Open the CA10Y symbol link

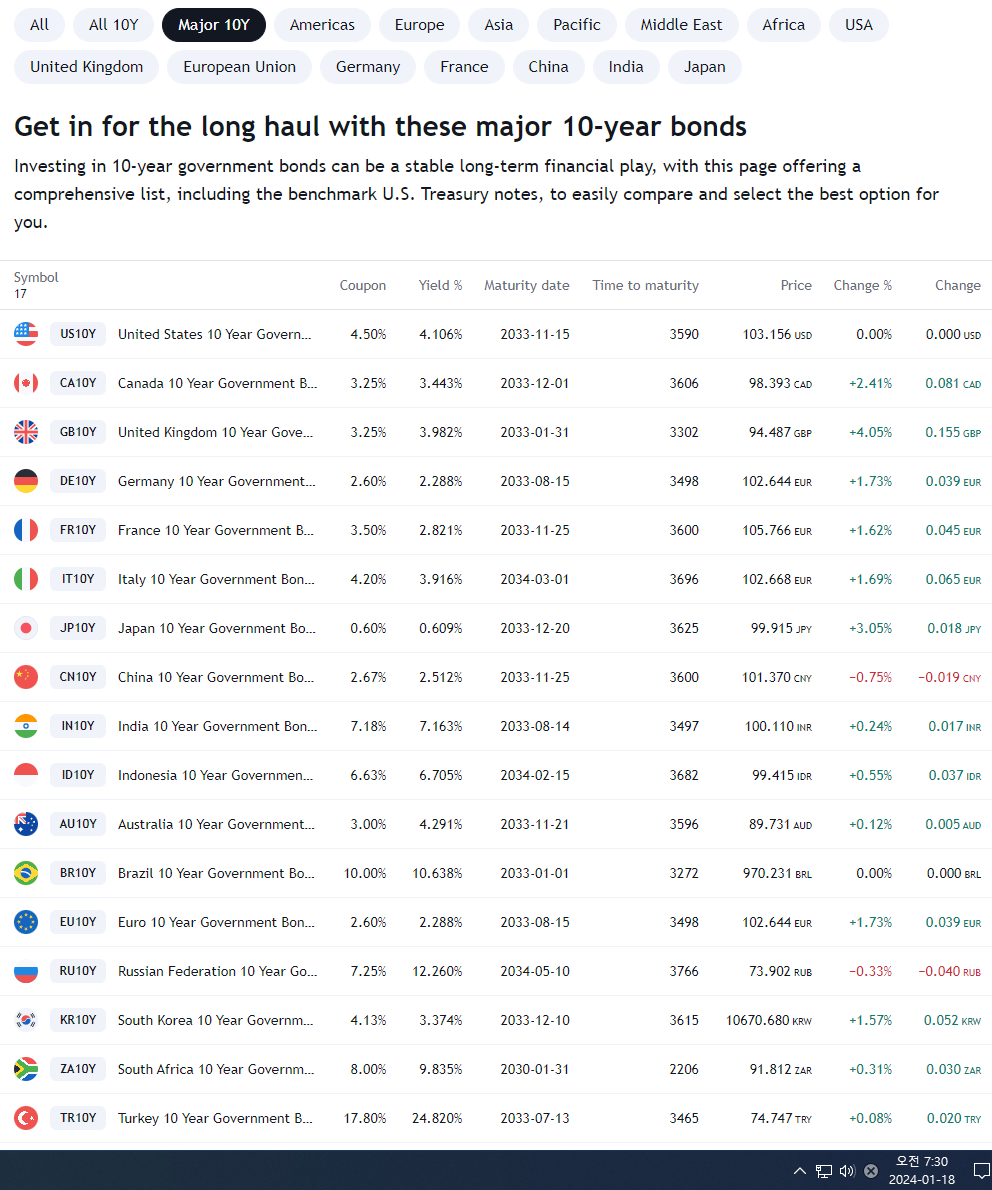click(x=78, y=383)
